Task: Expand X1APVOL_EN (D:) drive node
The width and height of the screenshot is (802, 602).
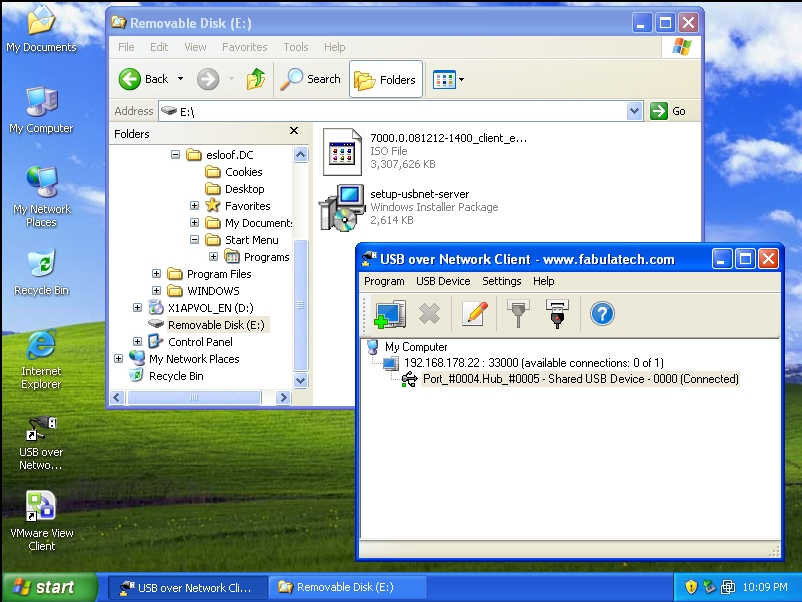Action: (x=138, y=307)
